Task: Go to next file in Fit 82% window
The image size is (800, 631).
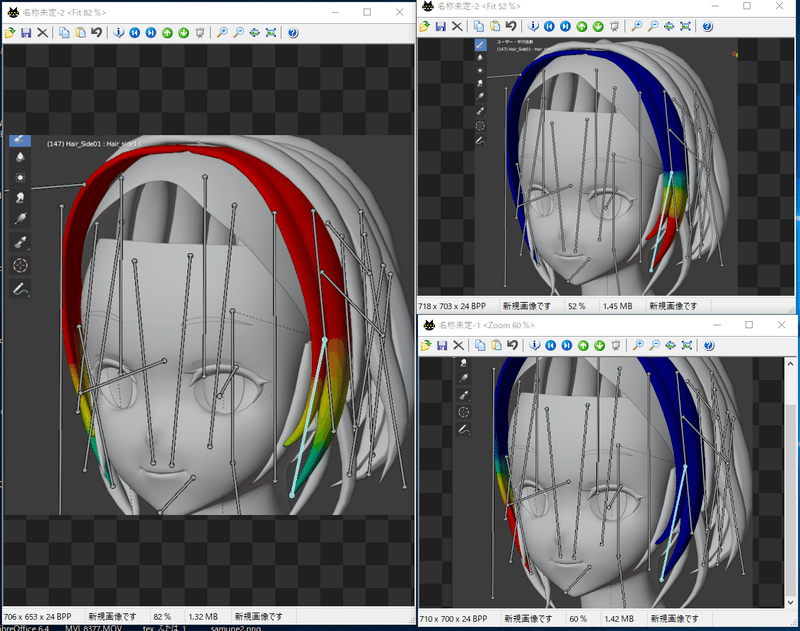Action: (151, 33)
